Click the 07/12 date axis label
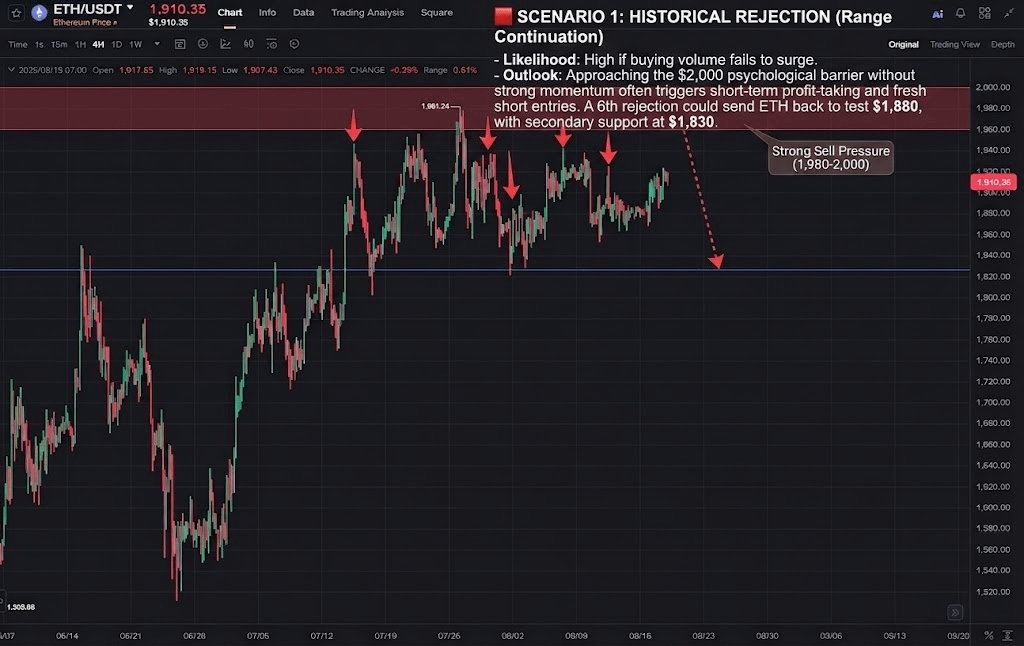 tap(321, 636)
